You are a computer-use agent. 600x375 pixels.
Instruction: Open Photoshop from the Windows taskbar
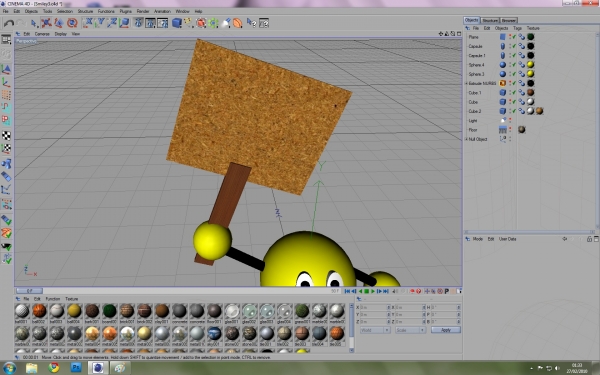76,368
